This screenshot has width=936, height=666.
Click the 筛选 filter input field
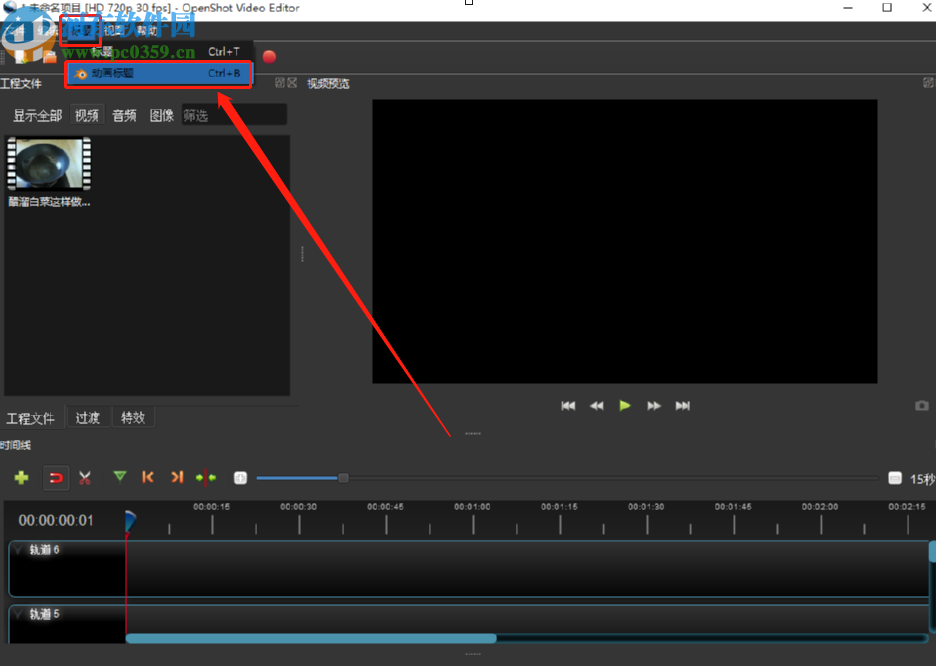234,115
